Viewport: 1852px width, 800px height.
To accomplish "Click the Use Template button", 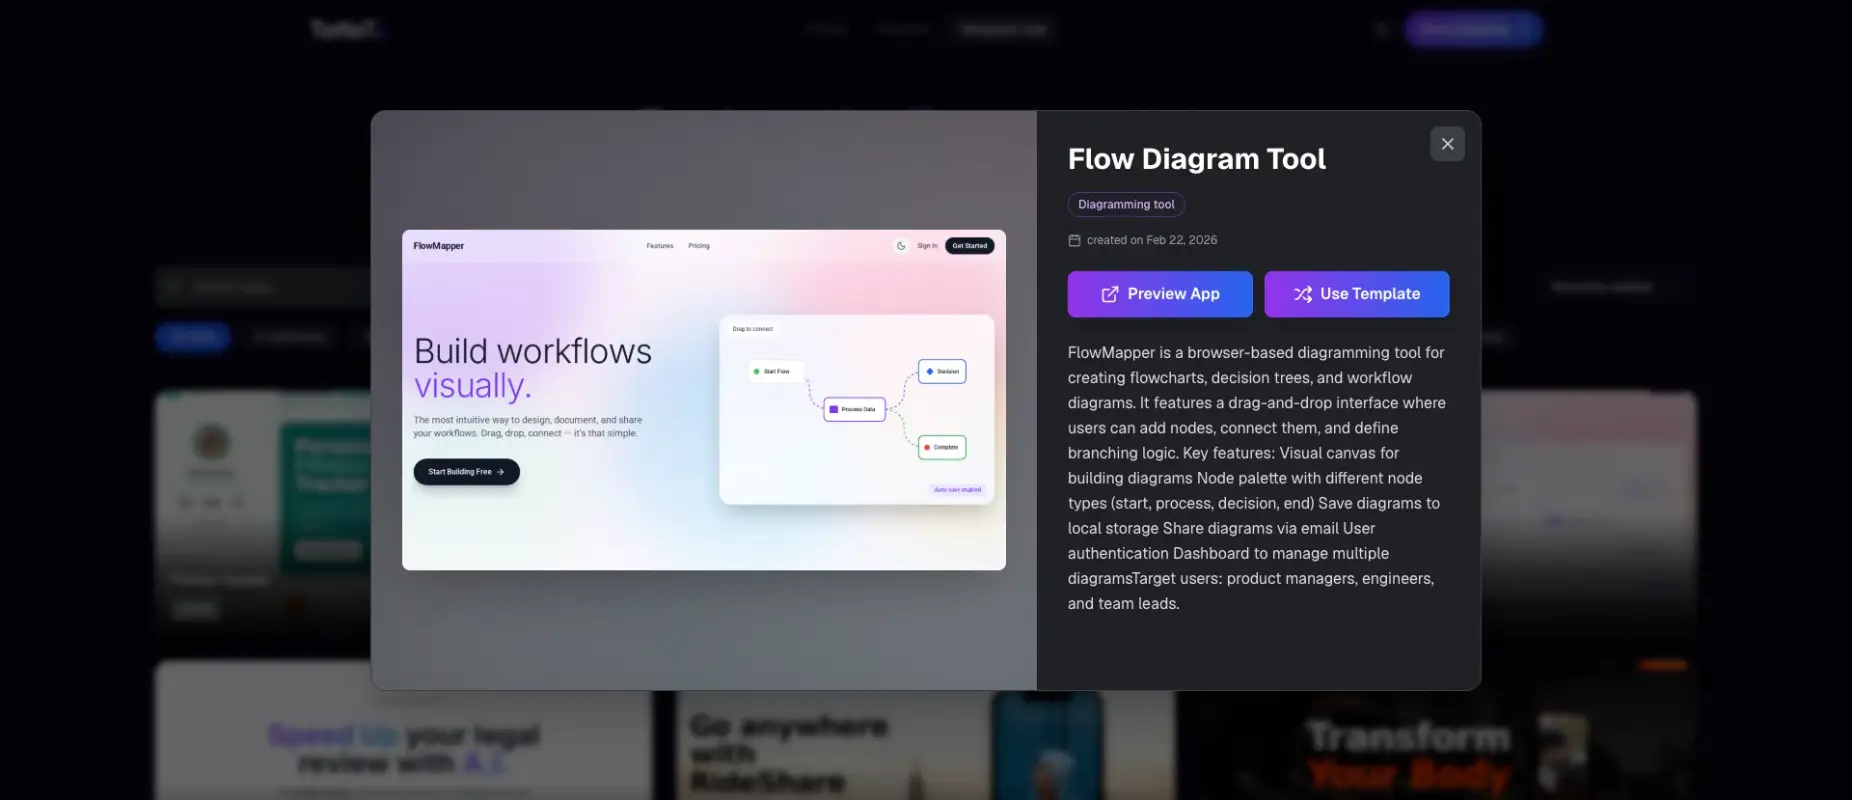I will (x=1357, y=294).
